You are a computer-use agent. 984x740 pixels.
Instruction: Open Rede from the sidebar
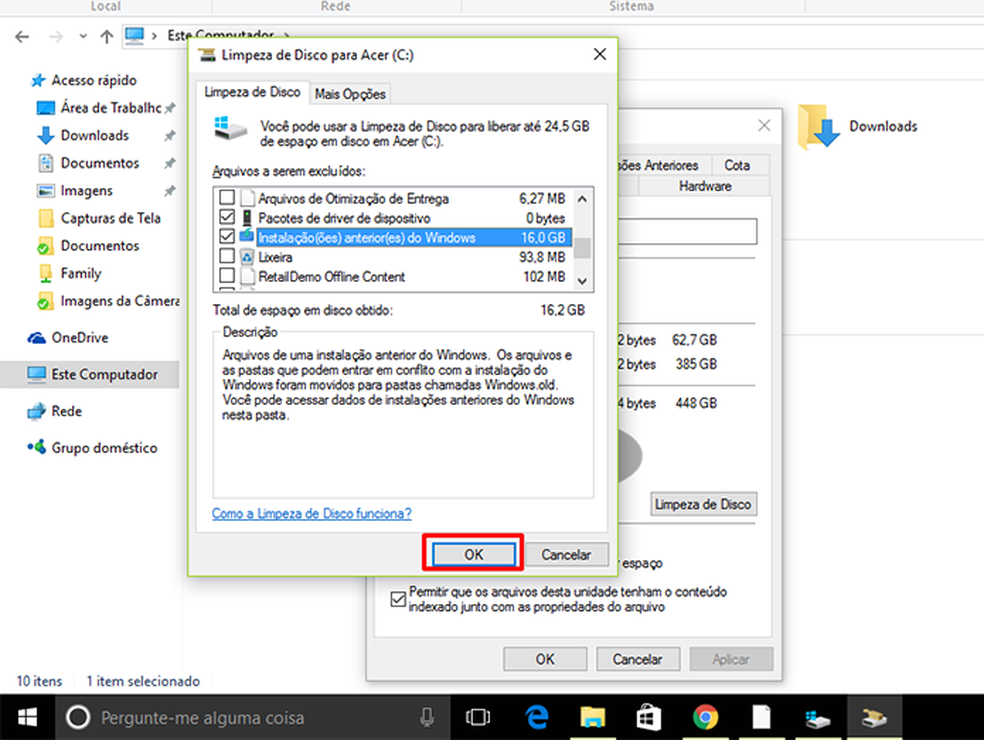[63, 411]
